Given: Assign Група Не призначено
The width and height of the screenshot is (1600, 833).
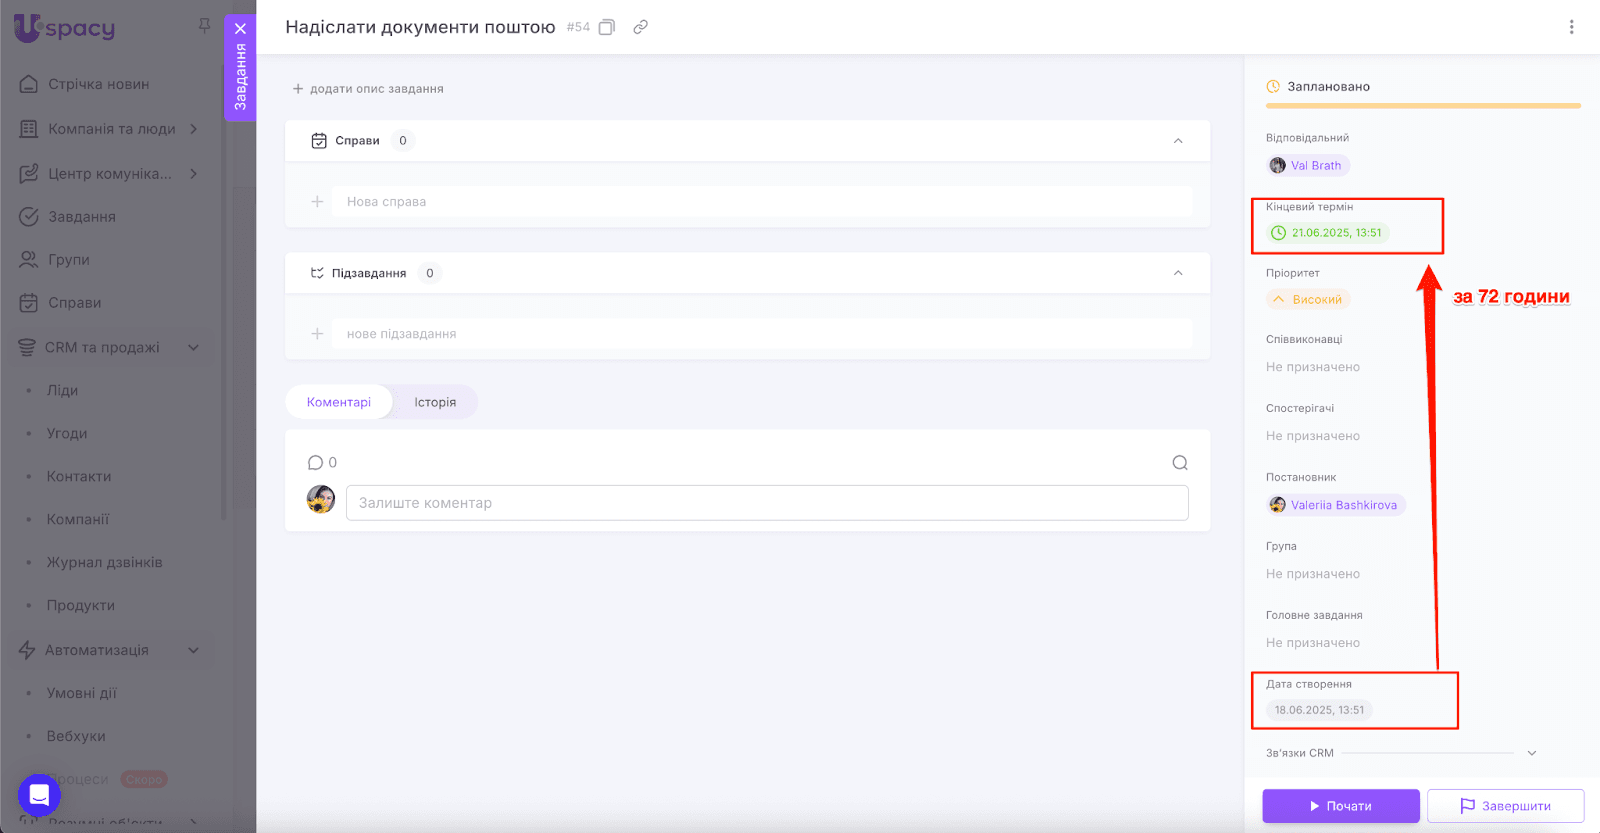Looking at the screenshot, I should (1313, 574).
